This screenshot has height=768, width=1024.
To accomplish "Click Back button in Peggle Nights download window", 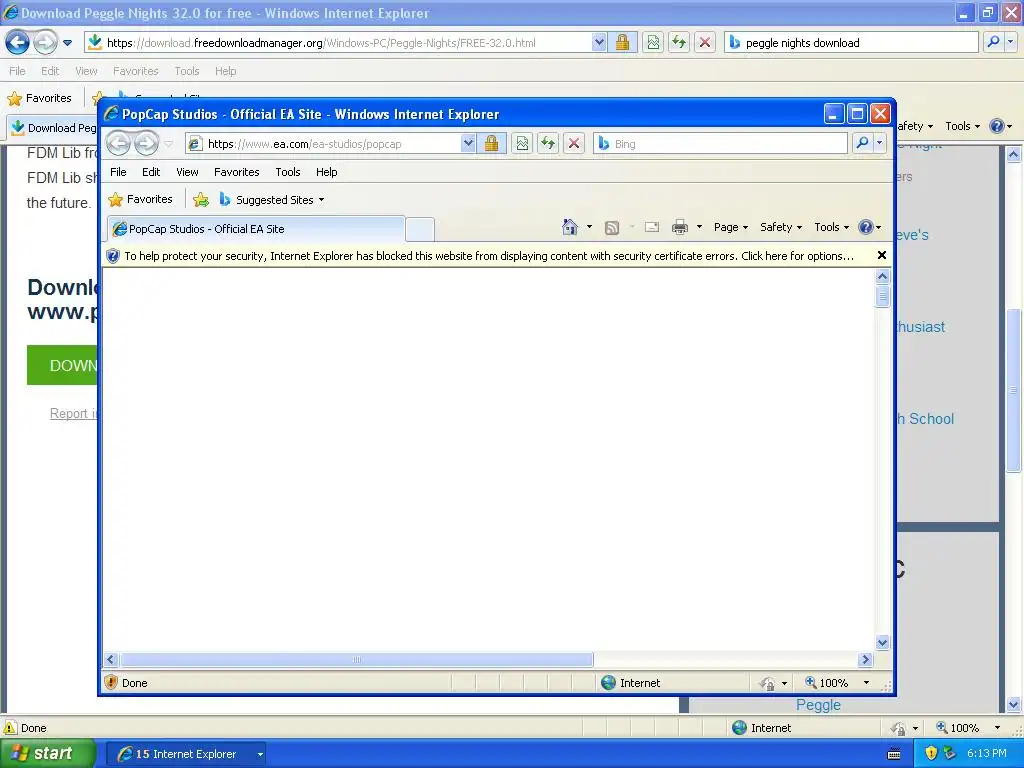I will (18, 42).
